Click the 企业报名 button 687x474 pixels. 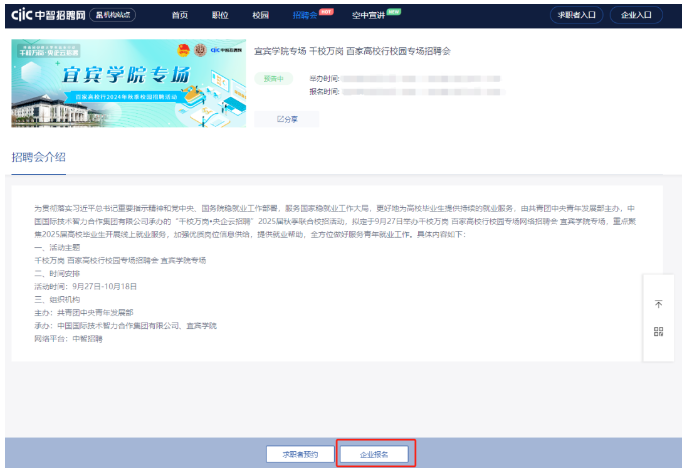374,454
